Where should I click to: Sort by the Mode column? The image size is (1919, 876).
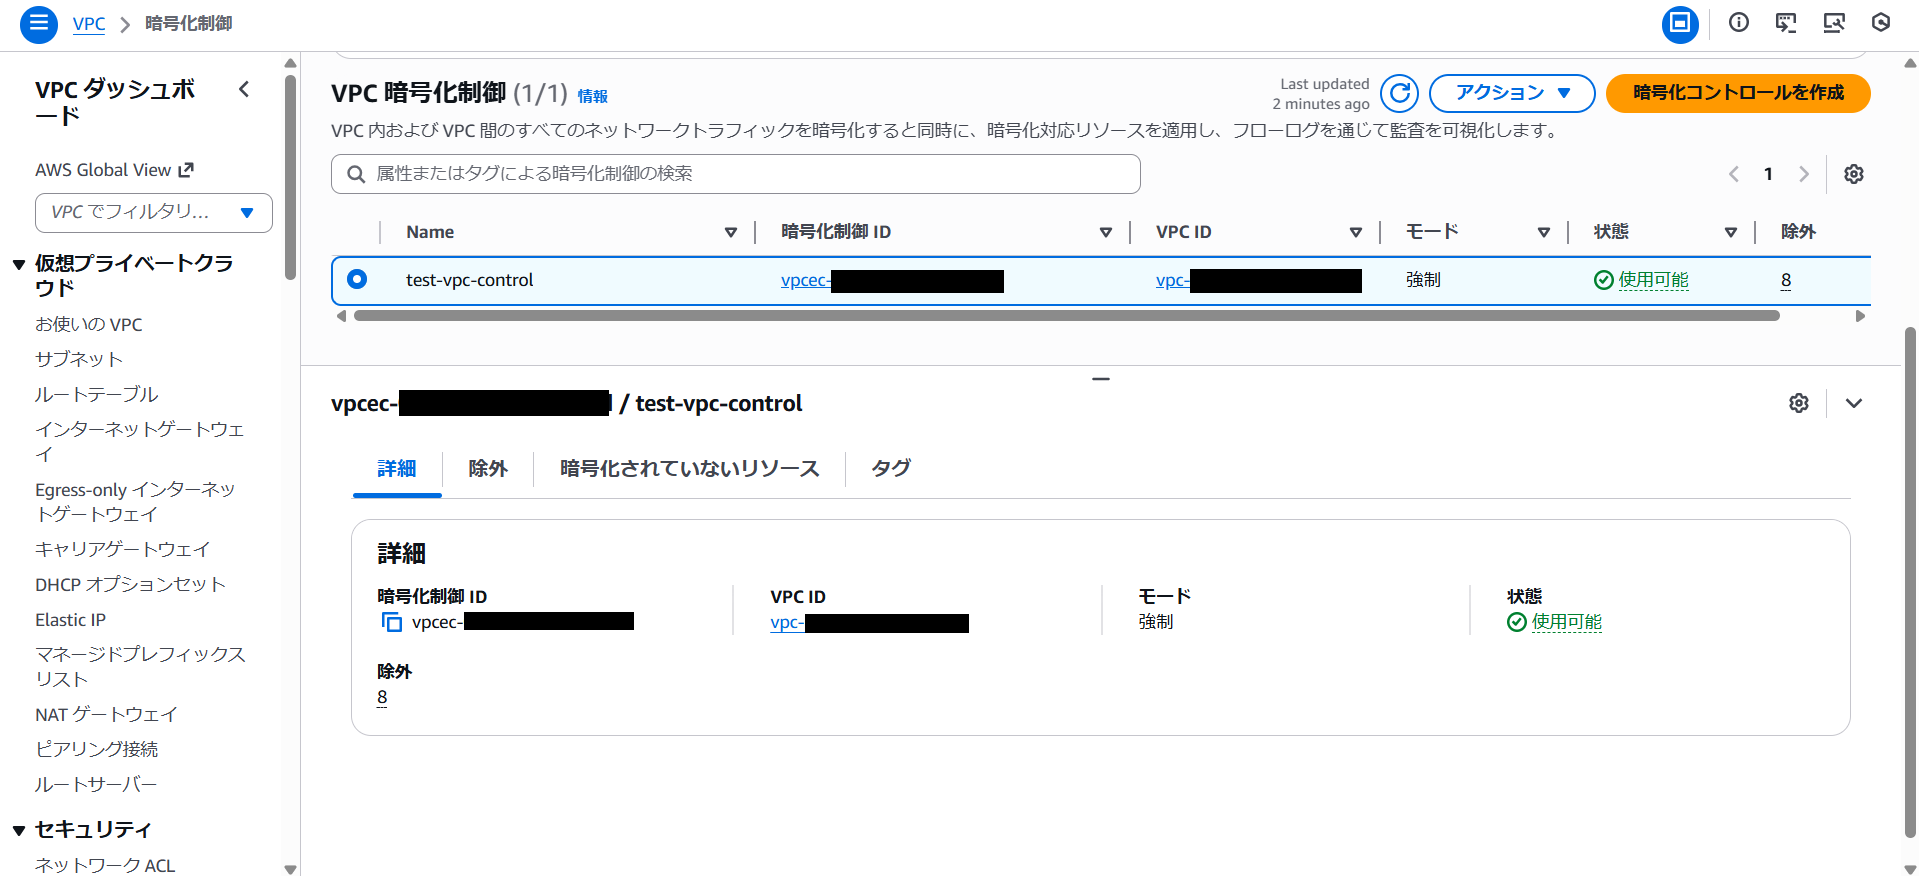coord(1544,232)
